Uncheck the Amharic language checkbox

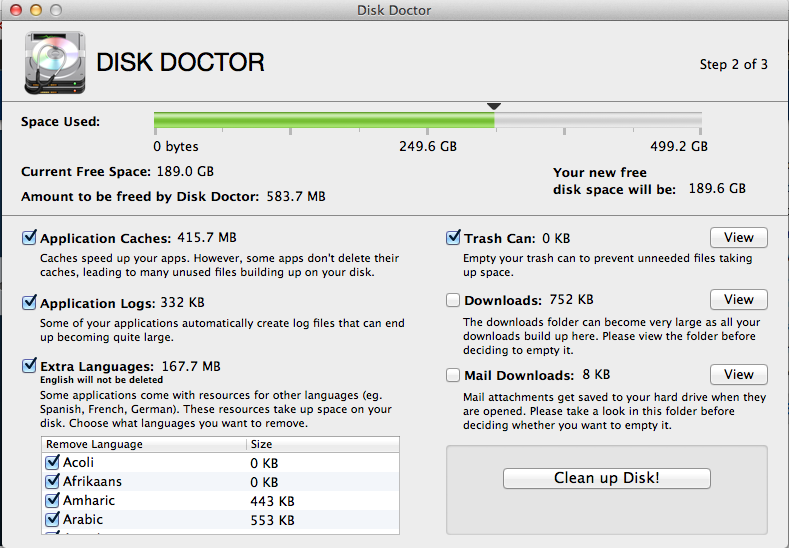pyautogui.click(x=52, y=500)
